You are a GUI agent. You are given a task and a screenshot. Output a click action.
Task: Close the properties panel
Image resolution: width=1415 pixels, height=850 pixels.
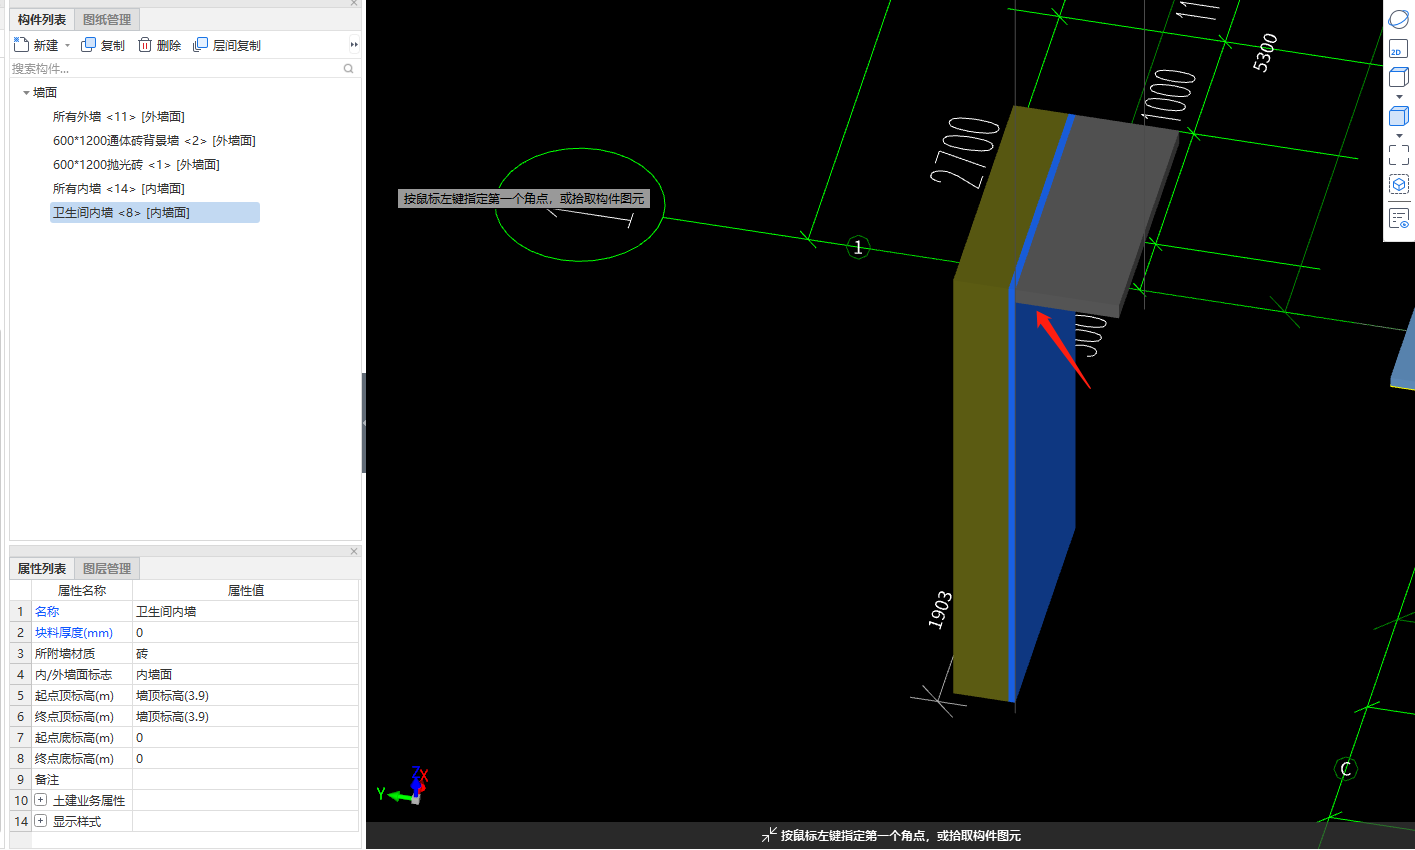coord(354,551)
